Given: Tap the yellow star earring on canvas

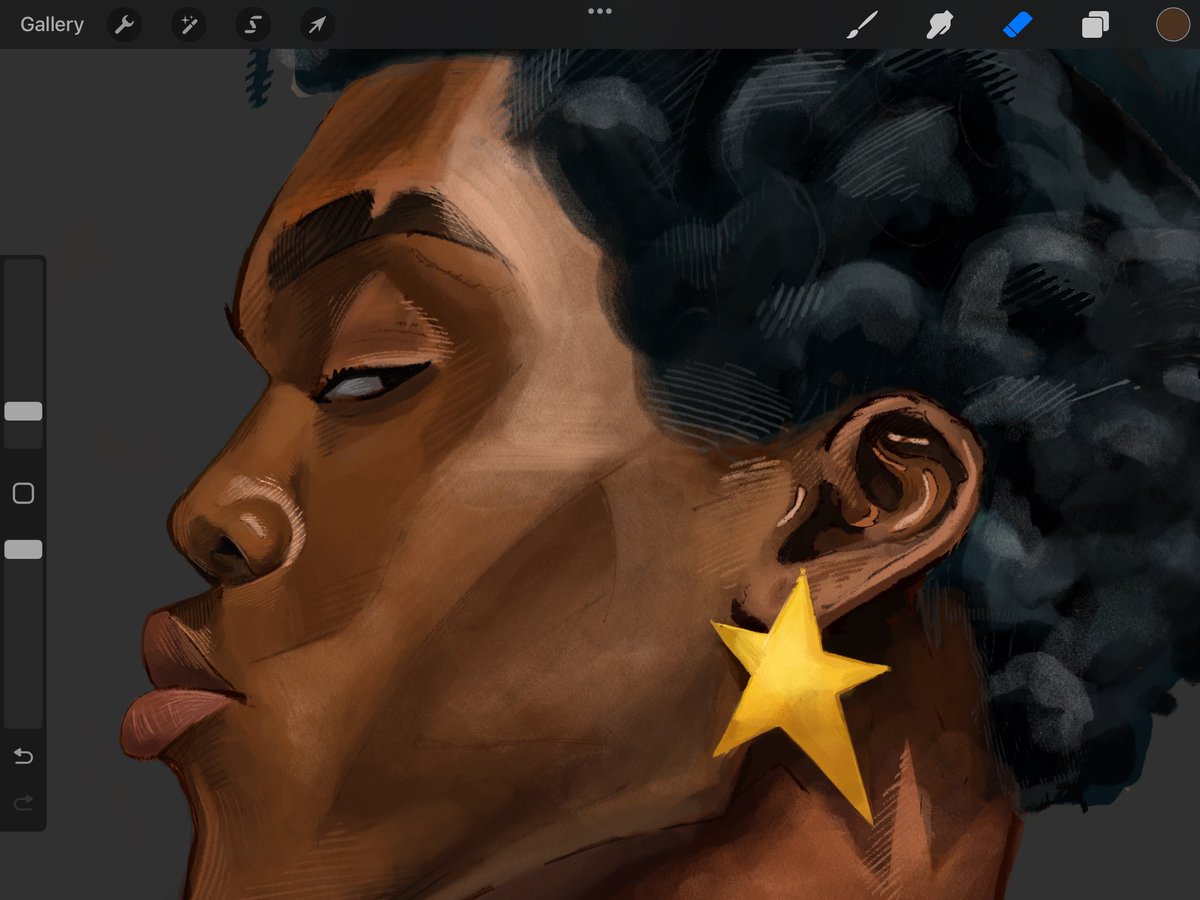Looking at the screenshot, I should [799, 690].
